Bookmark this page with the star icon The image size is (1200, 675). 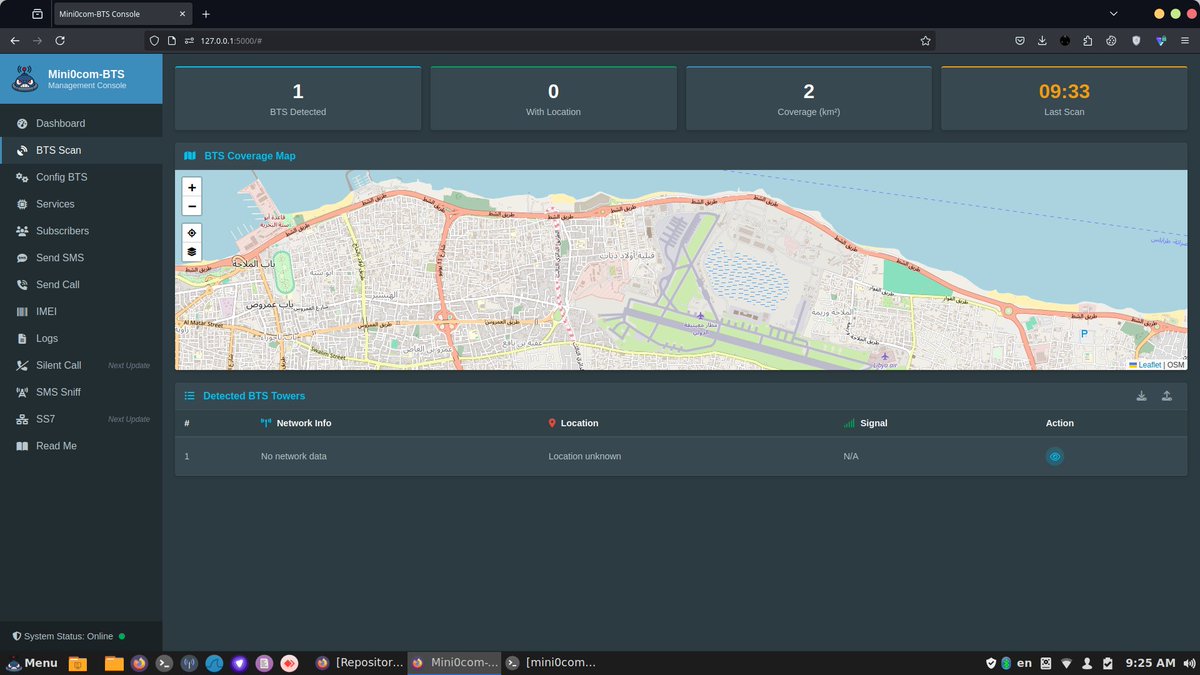coord(925,41)
